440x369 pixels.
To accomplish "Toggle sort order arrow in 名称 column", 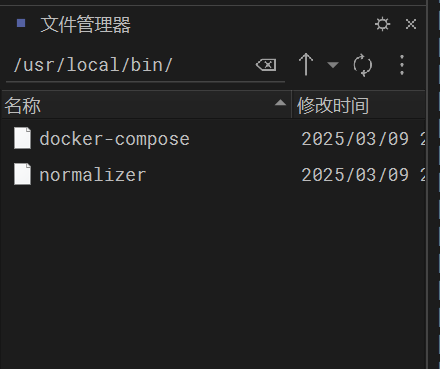I will pyautogui.click(x=280, y=103).
